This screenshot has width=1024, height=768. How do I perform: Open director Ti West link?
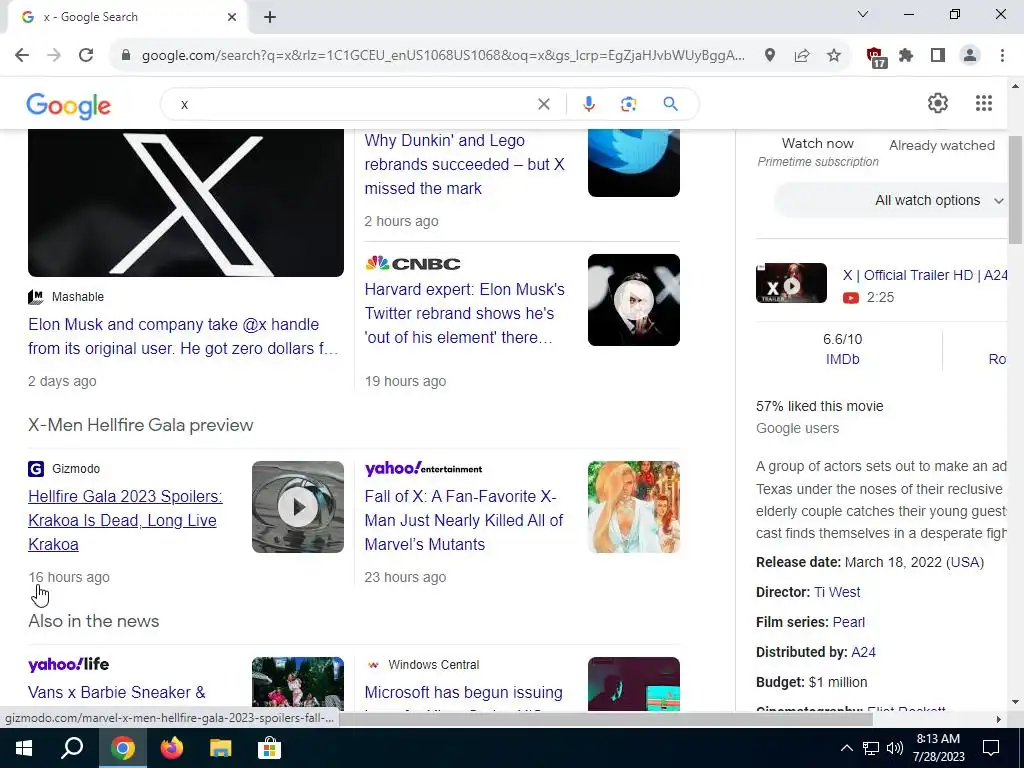coord(837,592)
